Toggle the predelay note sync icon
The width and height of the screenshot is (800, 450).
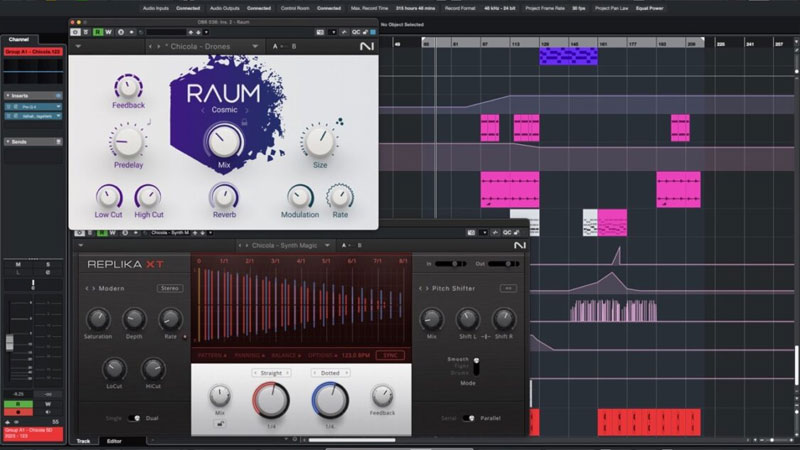(x=149, y=122)
